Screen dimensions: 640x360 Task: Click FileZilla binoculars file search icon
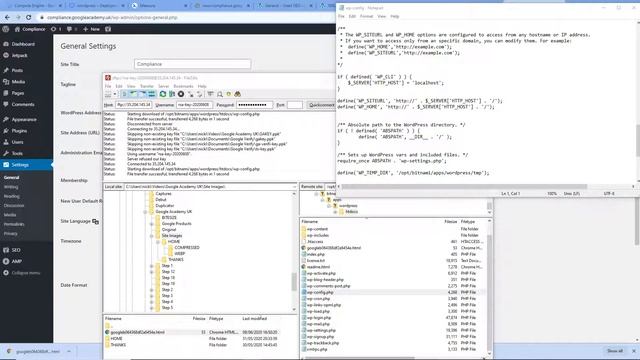(x=238, y=94)
